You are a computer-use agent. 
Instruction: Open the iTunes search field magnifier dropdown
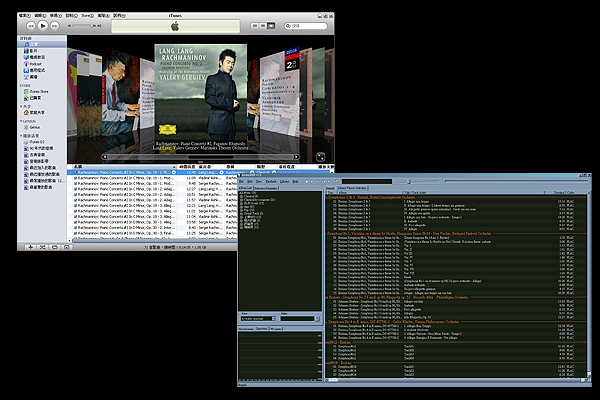click(x=288, y=26)
